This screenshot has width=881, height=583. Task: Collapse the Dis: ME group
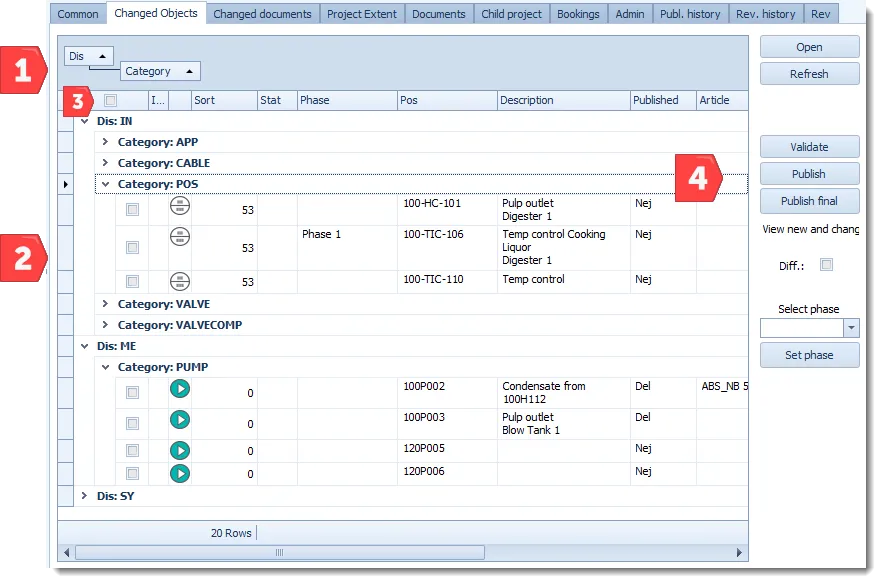point(85,347)
